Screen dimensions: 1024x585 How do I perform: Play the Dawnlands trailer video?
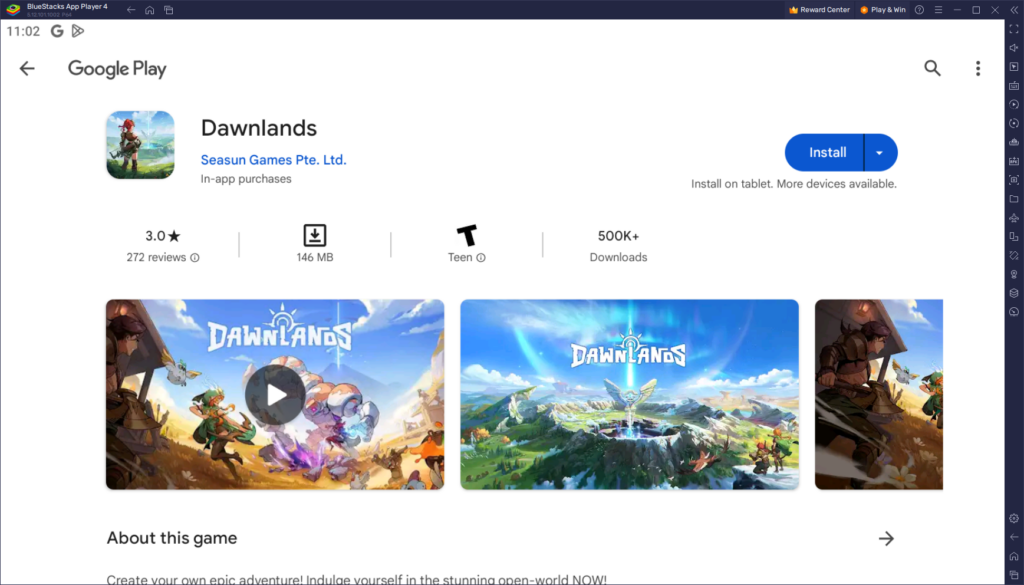274,394
